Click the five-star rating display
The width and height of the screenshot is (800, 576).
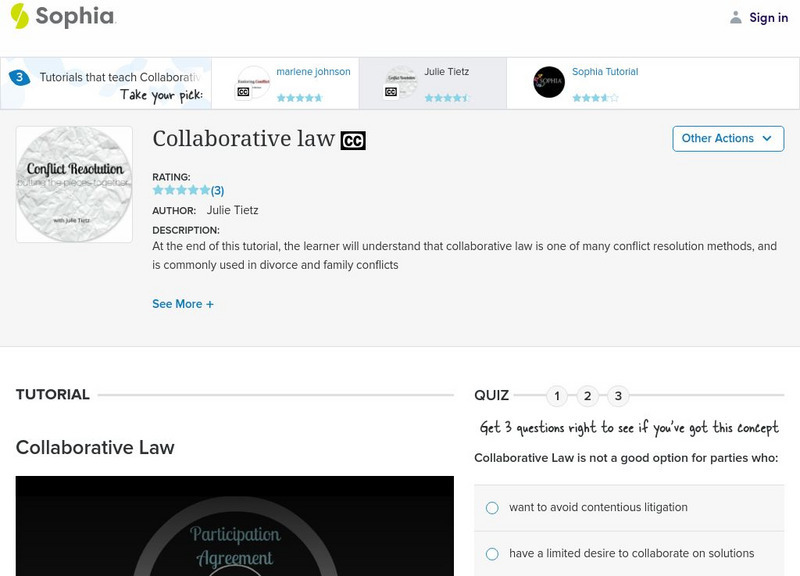click(180, 188)
